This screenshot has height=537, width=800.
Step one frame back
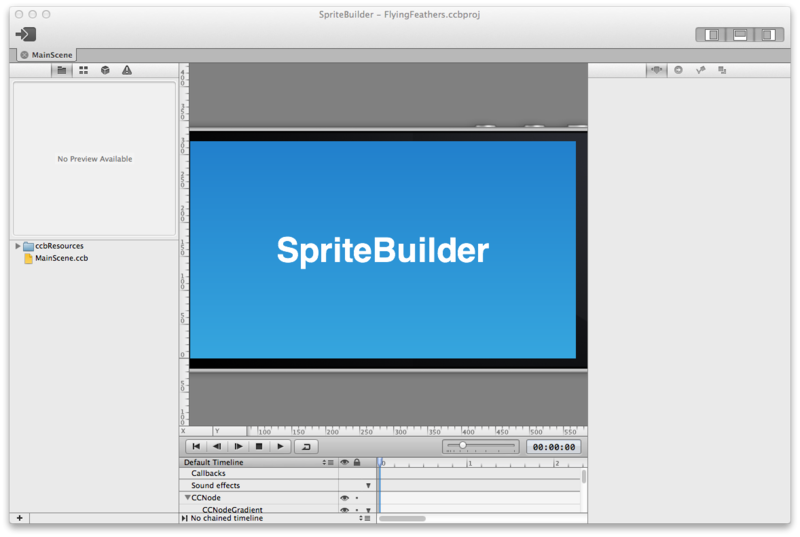tap(217, 447)
